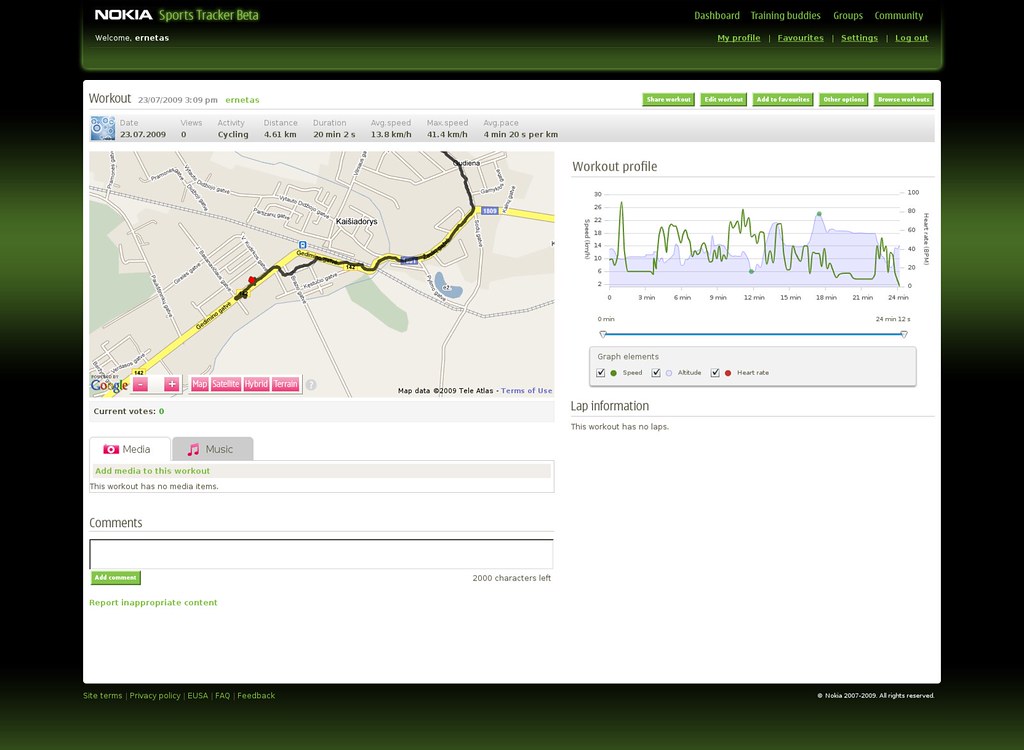Click the blue time range slider track
Image resolution: width=1024 pixels, height=750 pixels.
coord(753,334)
